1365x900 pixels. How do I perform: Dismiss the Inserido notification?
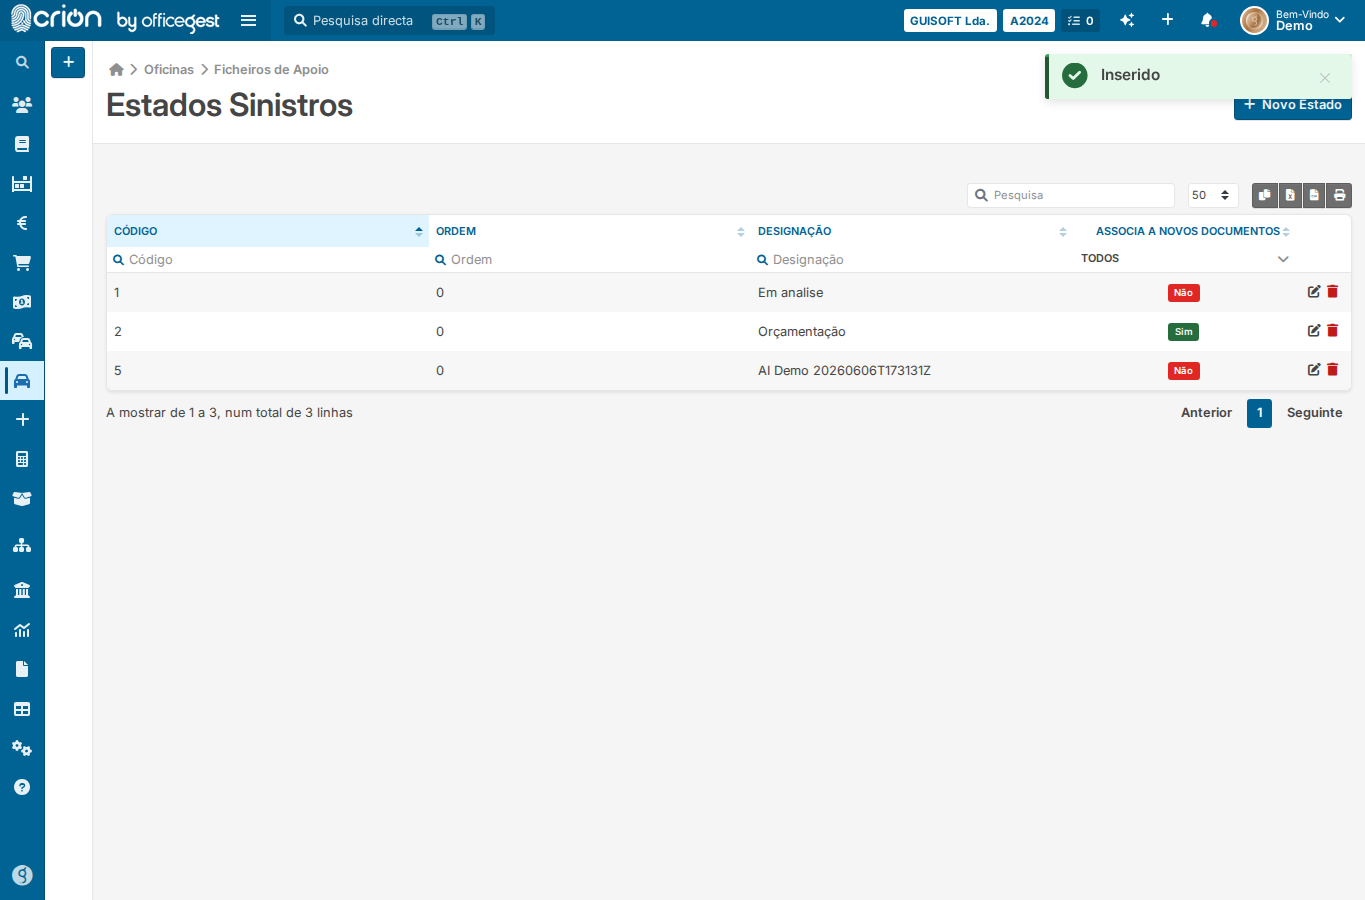(x=1324, y=78)
